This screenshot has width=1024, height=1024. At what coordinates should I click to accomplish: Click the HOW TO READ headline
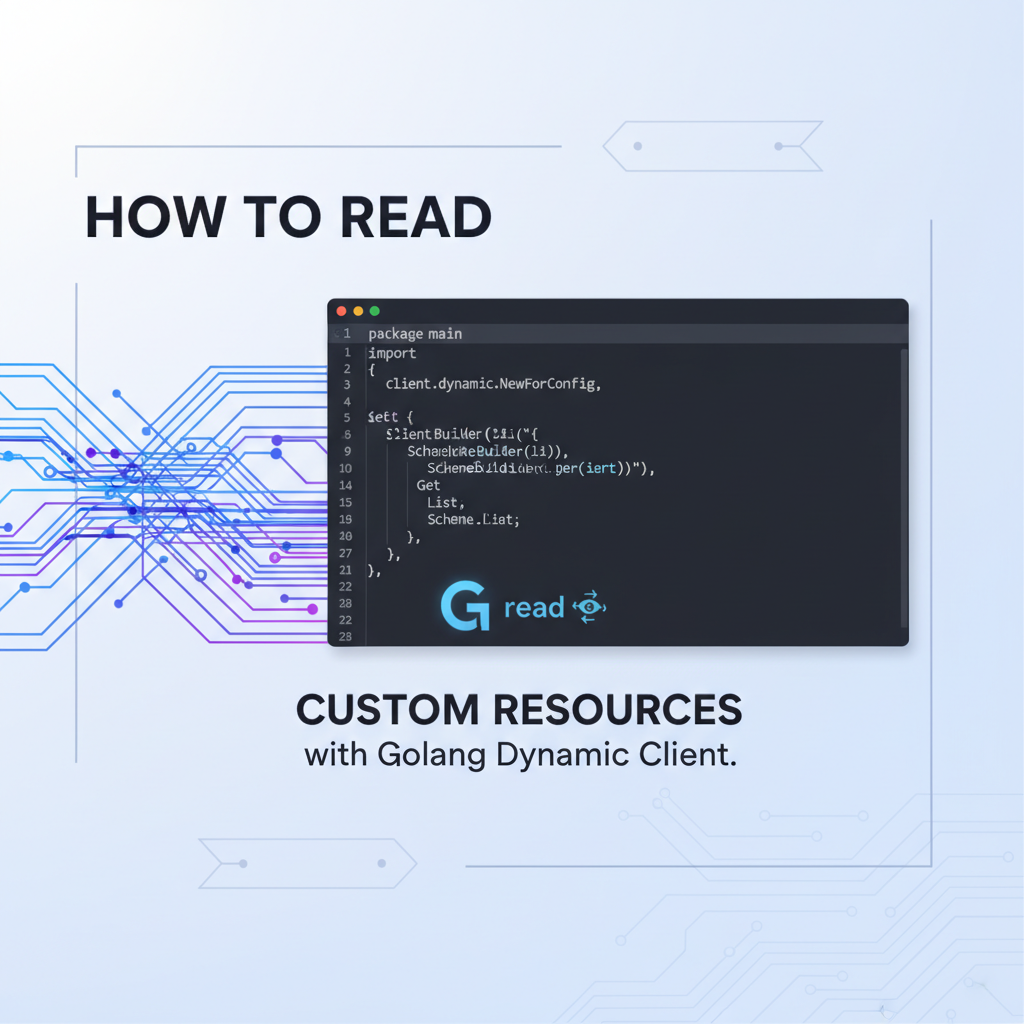click(x=288, y=218)
